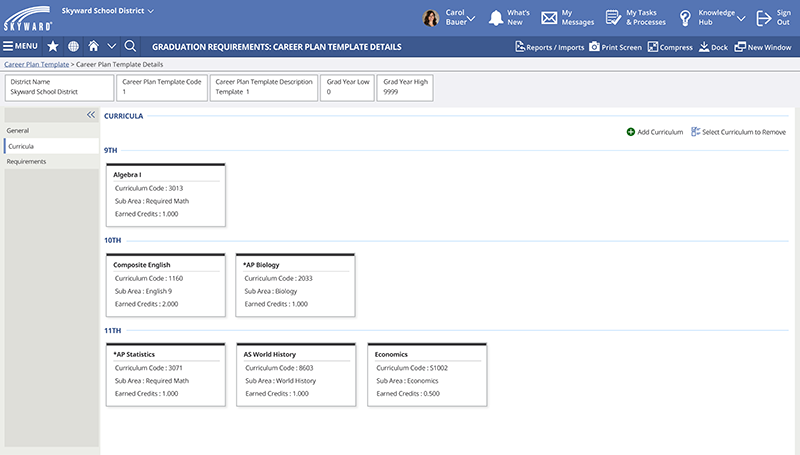The width and height of the screenshot is (800, 455).
Task: Click Add Curriculum button
Action: tap(655, 132)
